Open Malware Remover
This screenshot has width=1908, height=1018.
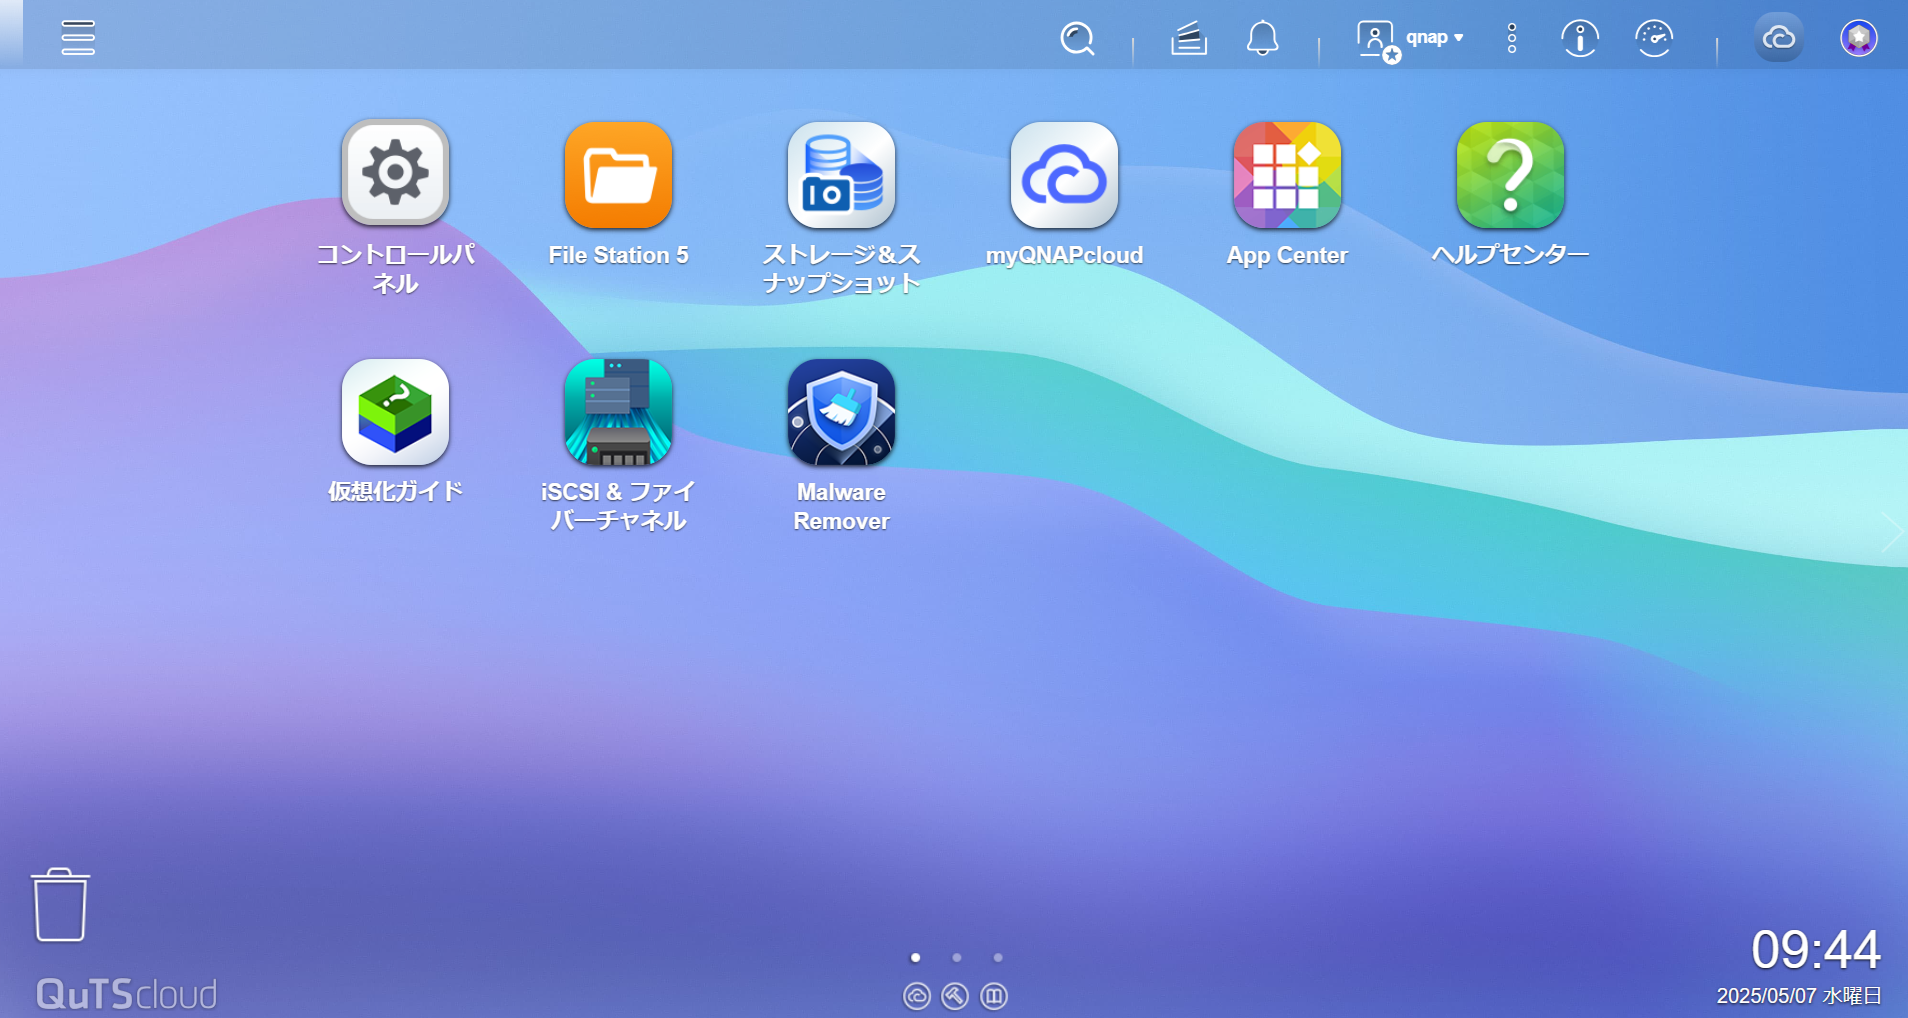point(841,445)
